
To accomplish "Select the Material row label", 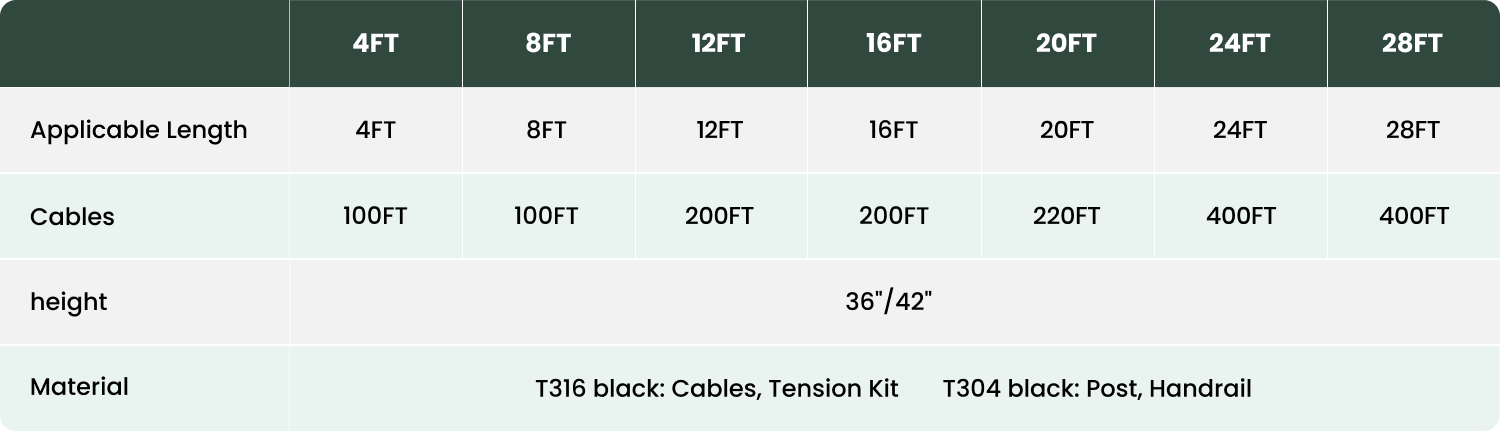I will [x=79, y=387].
